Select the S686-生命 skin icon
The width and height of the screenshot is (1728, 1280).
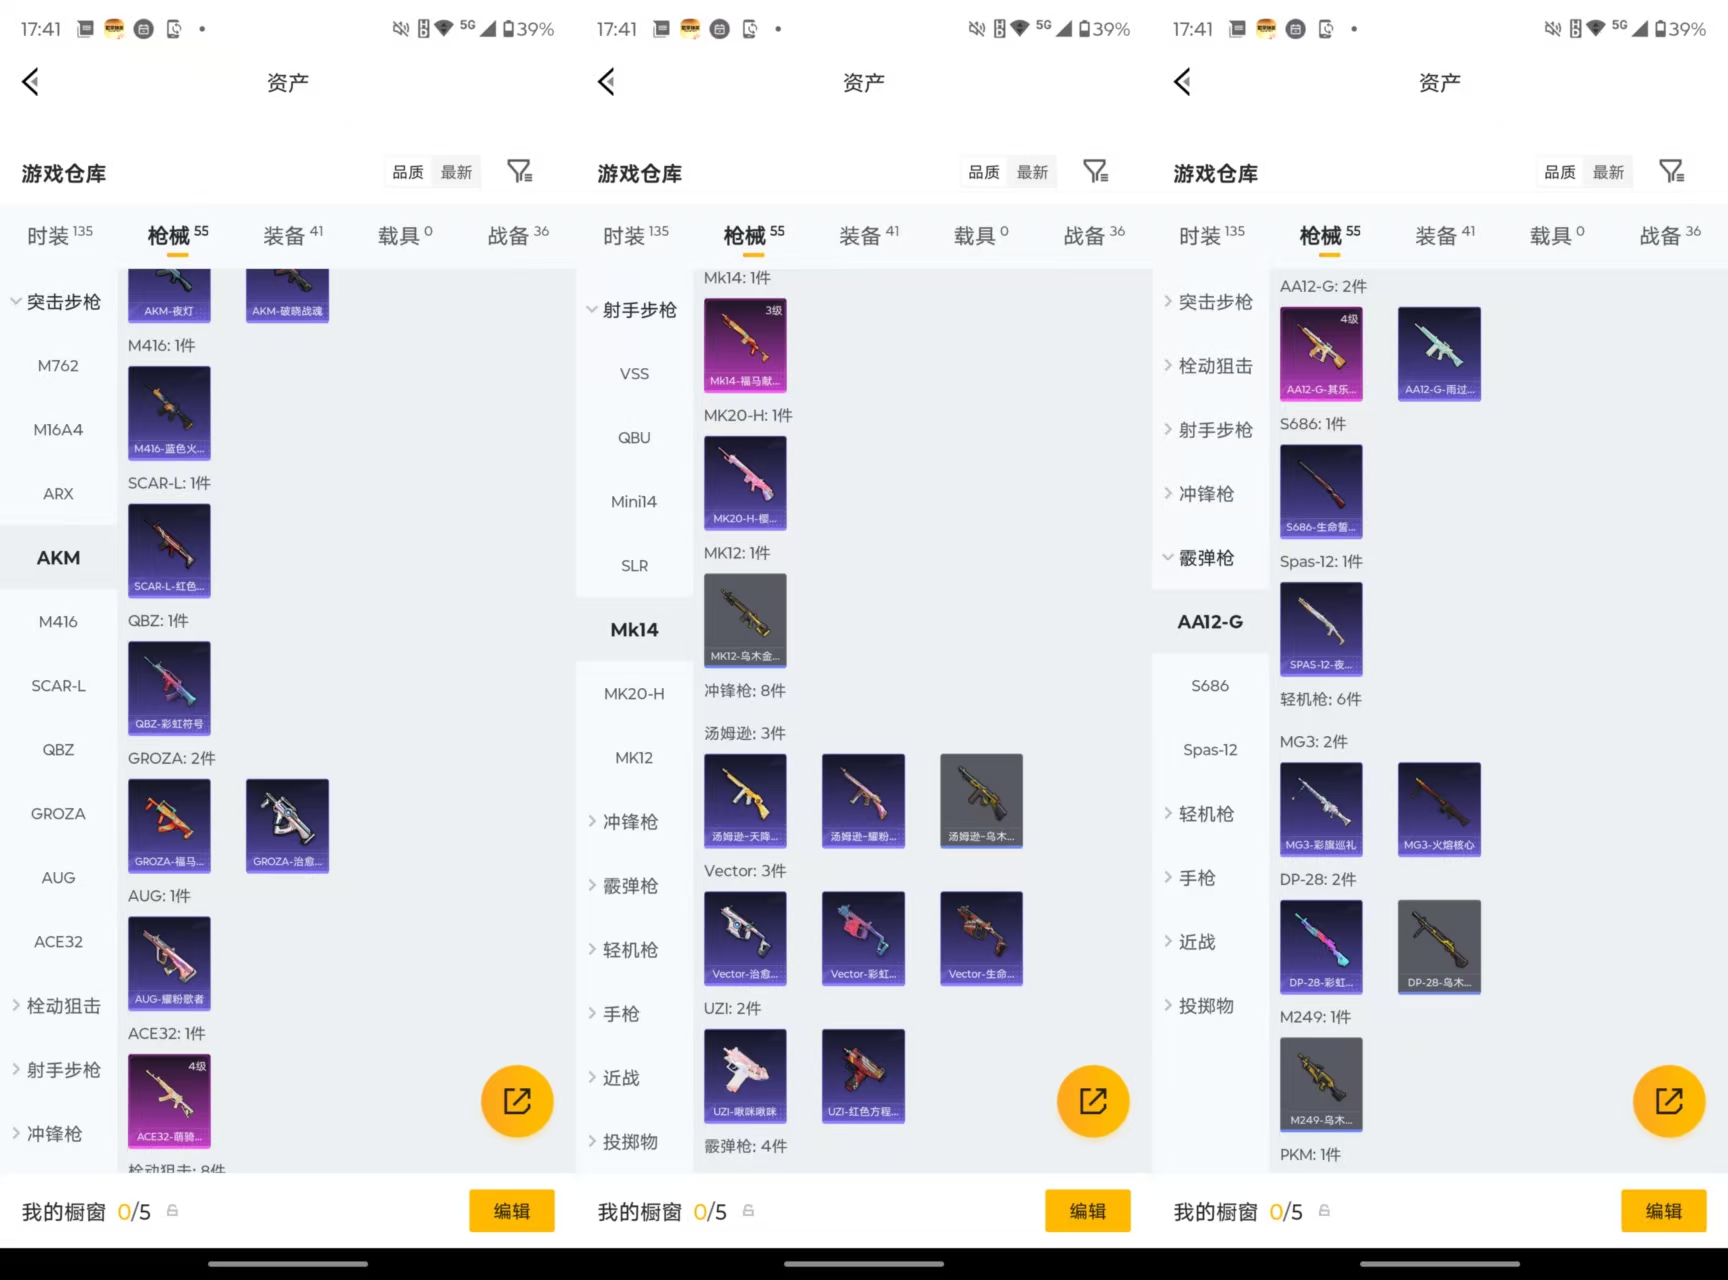1321,491
